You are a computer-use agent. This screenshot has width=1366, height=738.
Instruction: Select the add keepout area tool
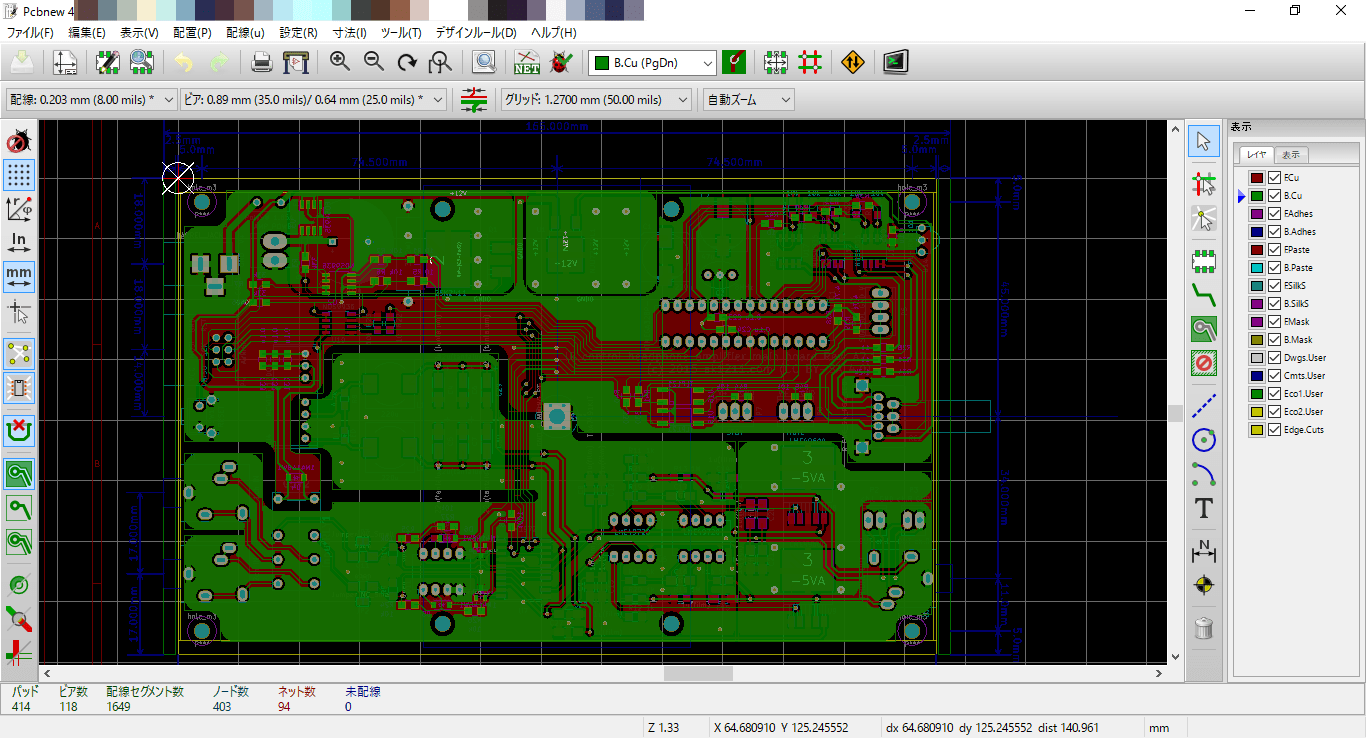pos(1204,362)
